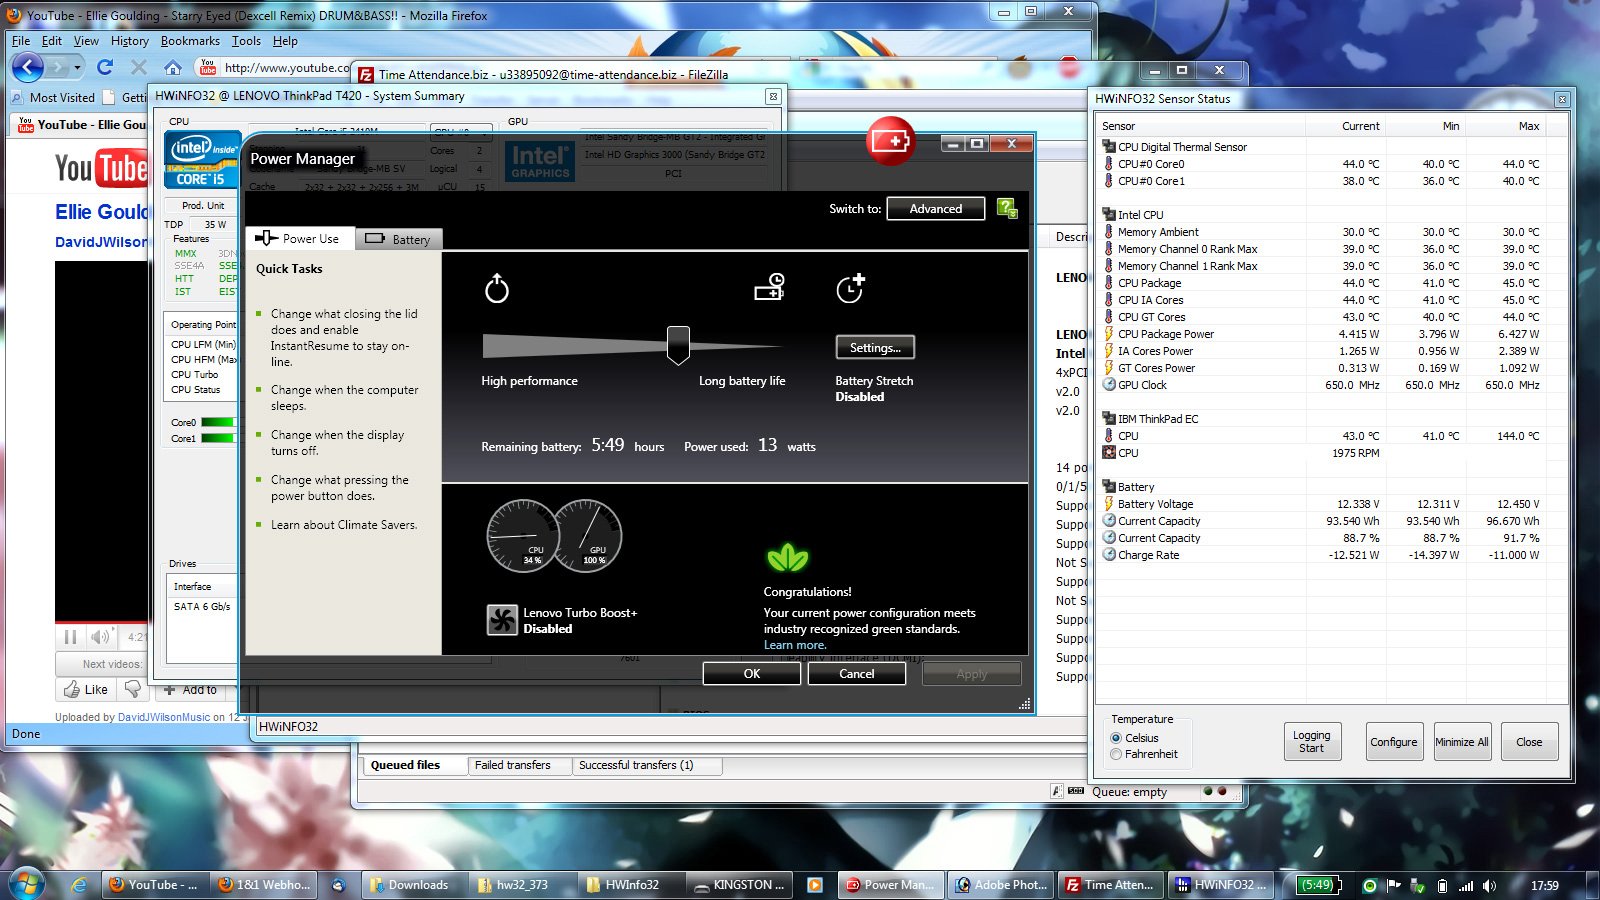Click the red battery badge in the Power Manager title
Viewport: 1600px width, 900px height.
coord(890,141)
